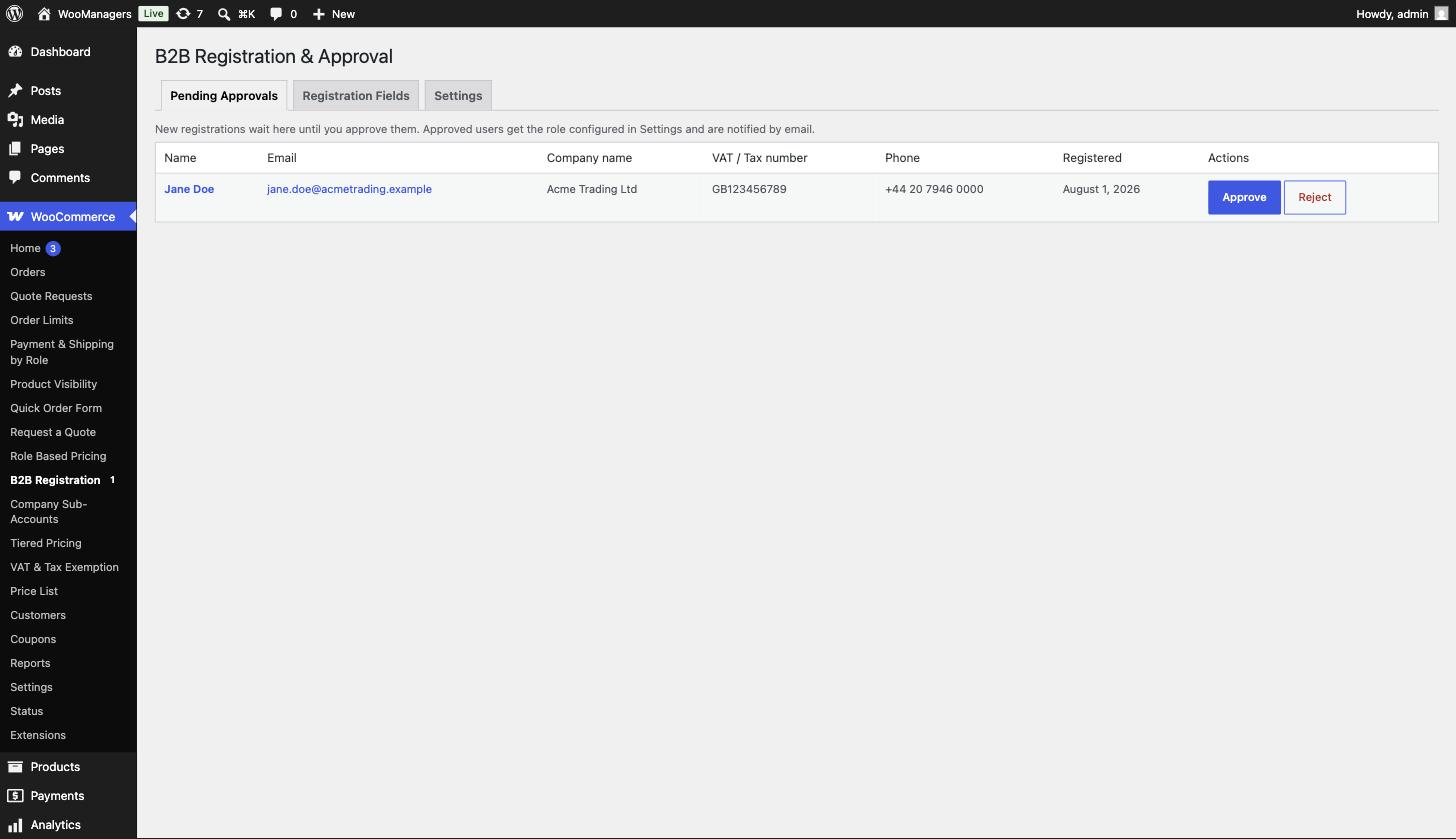The image size is (1456, 839).
Task: Click the Products box icon
Action: 15,767
